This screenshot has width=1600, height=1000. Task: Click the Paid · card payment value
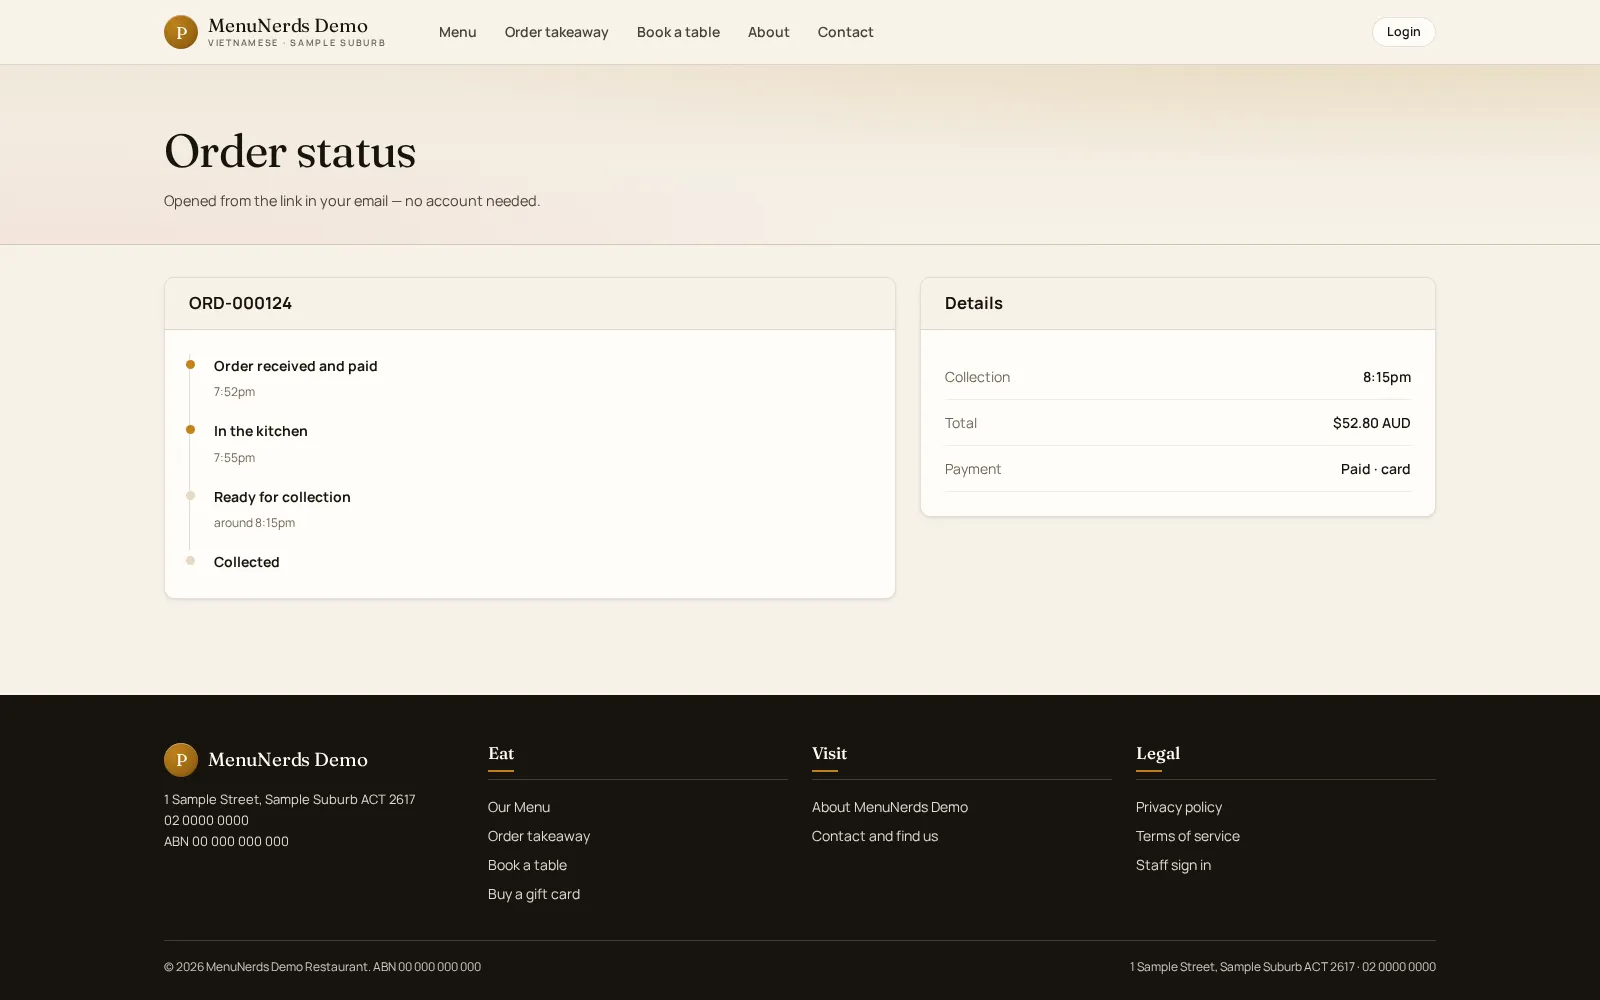click(x=1376, y=469)
